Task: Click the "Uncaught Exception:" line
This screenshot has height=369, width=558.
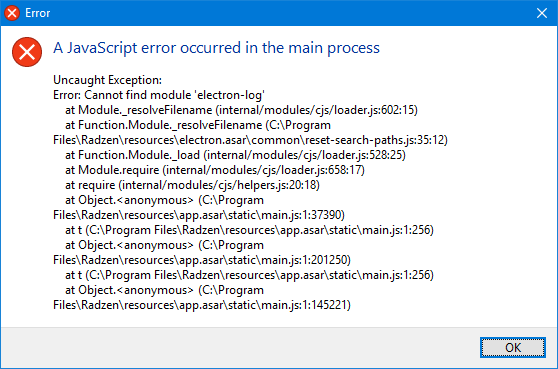Action: point(107,80)
